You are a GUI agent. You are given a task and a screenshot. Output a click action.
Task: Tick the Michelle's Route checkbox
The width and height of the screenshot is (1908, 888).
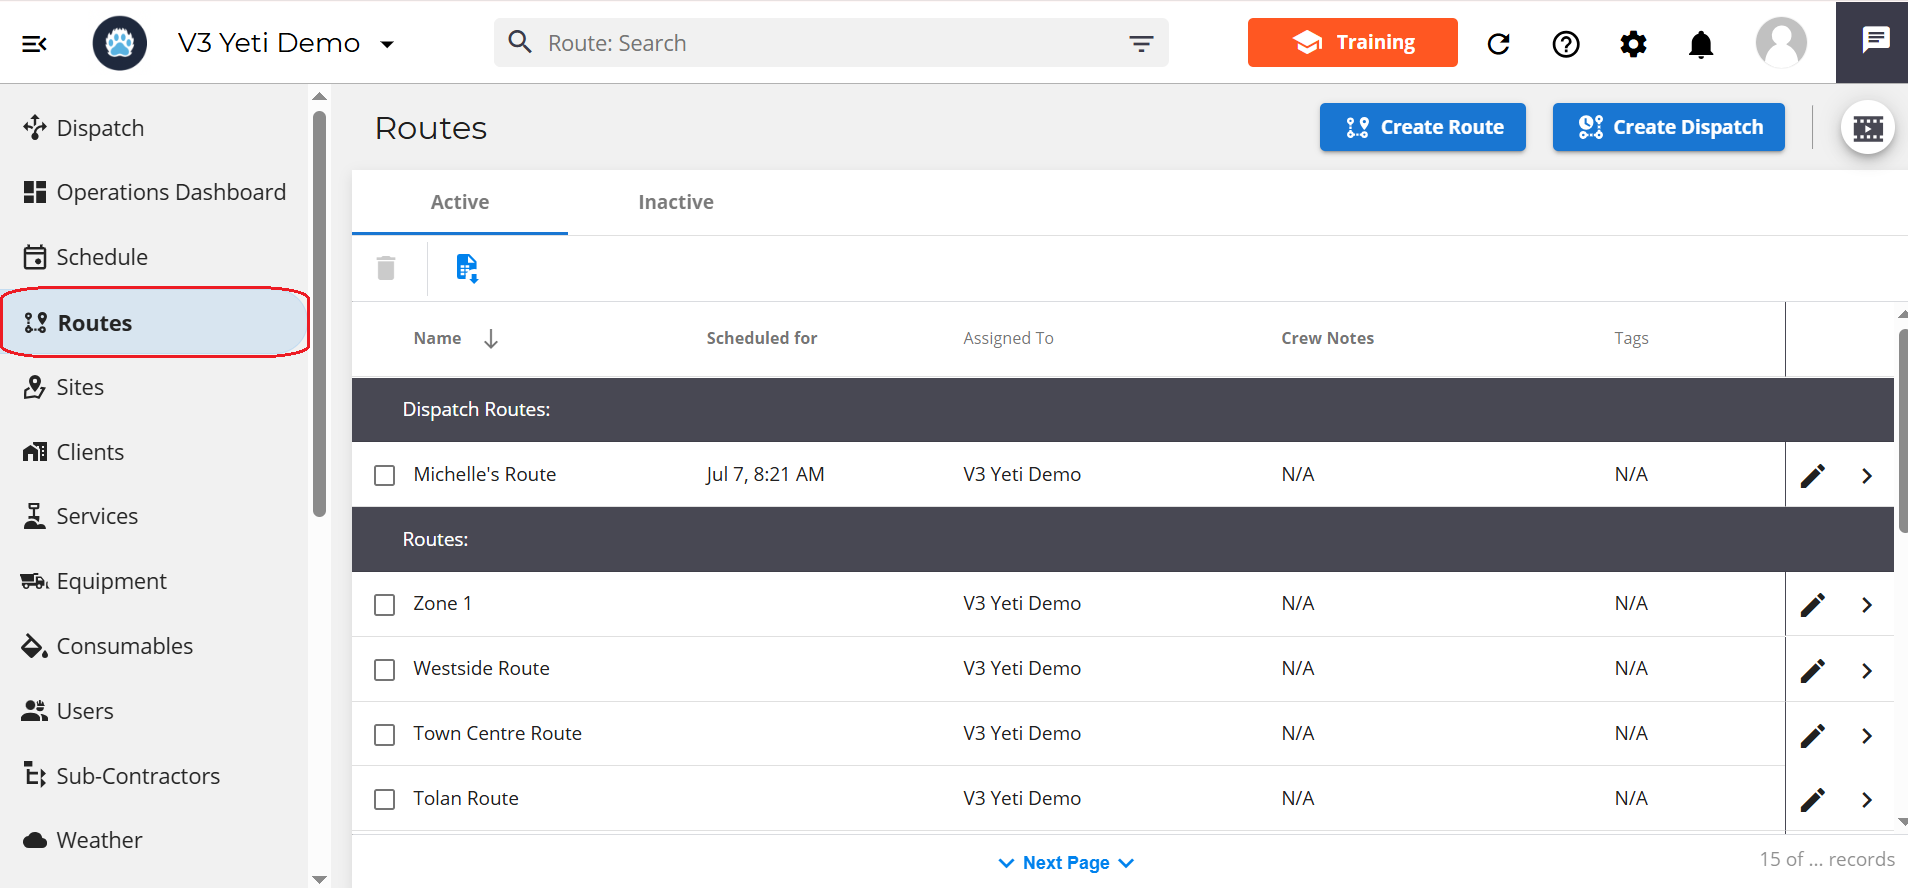click(385, 475)
